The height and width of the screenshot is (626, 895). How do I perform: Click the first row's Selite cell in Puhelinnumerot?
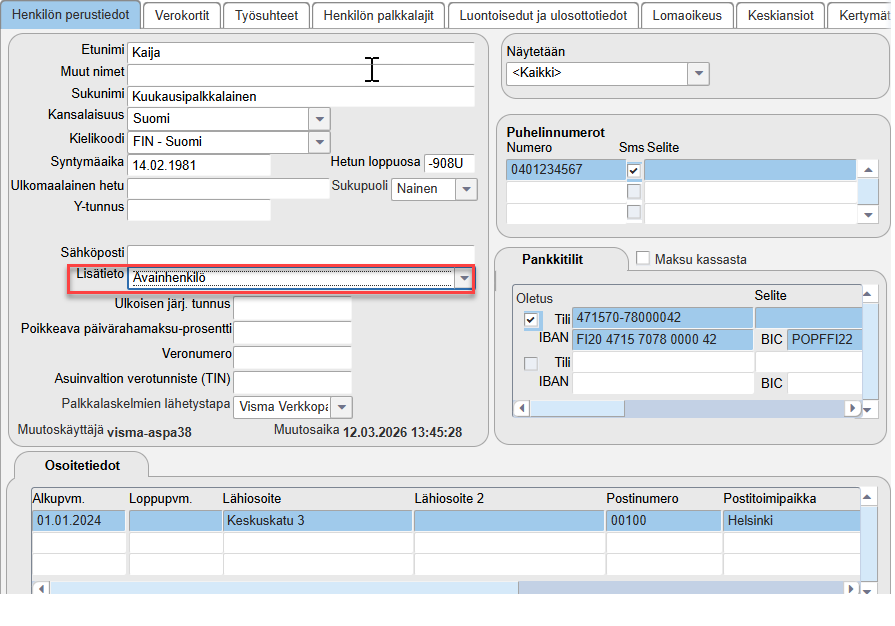pyautogui.click(x=750, y=169)
